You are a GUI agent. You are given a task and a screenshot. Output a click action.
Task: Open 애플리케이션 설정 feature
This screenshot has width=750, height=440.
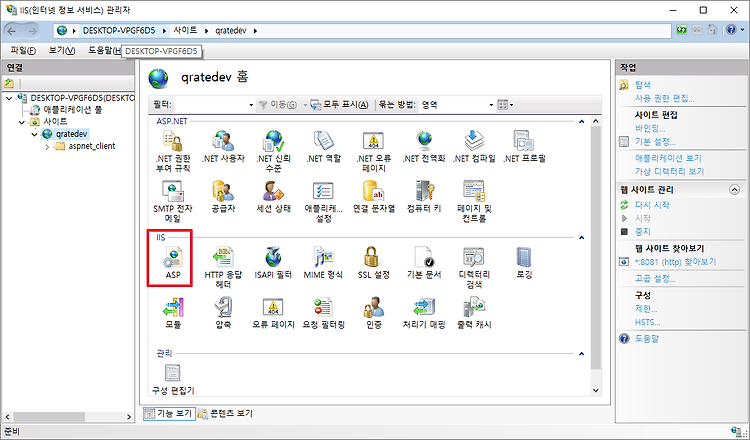point(323,201)
